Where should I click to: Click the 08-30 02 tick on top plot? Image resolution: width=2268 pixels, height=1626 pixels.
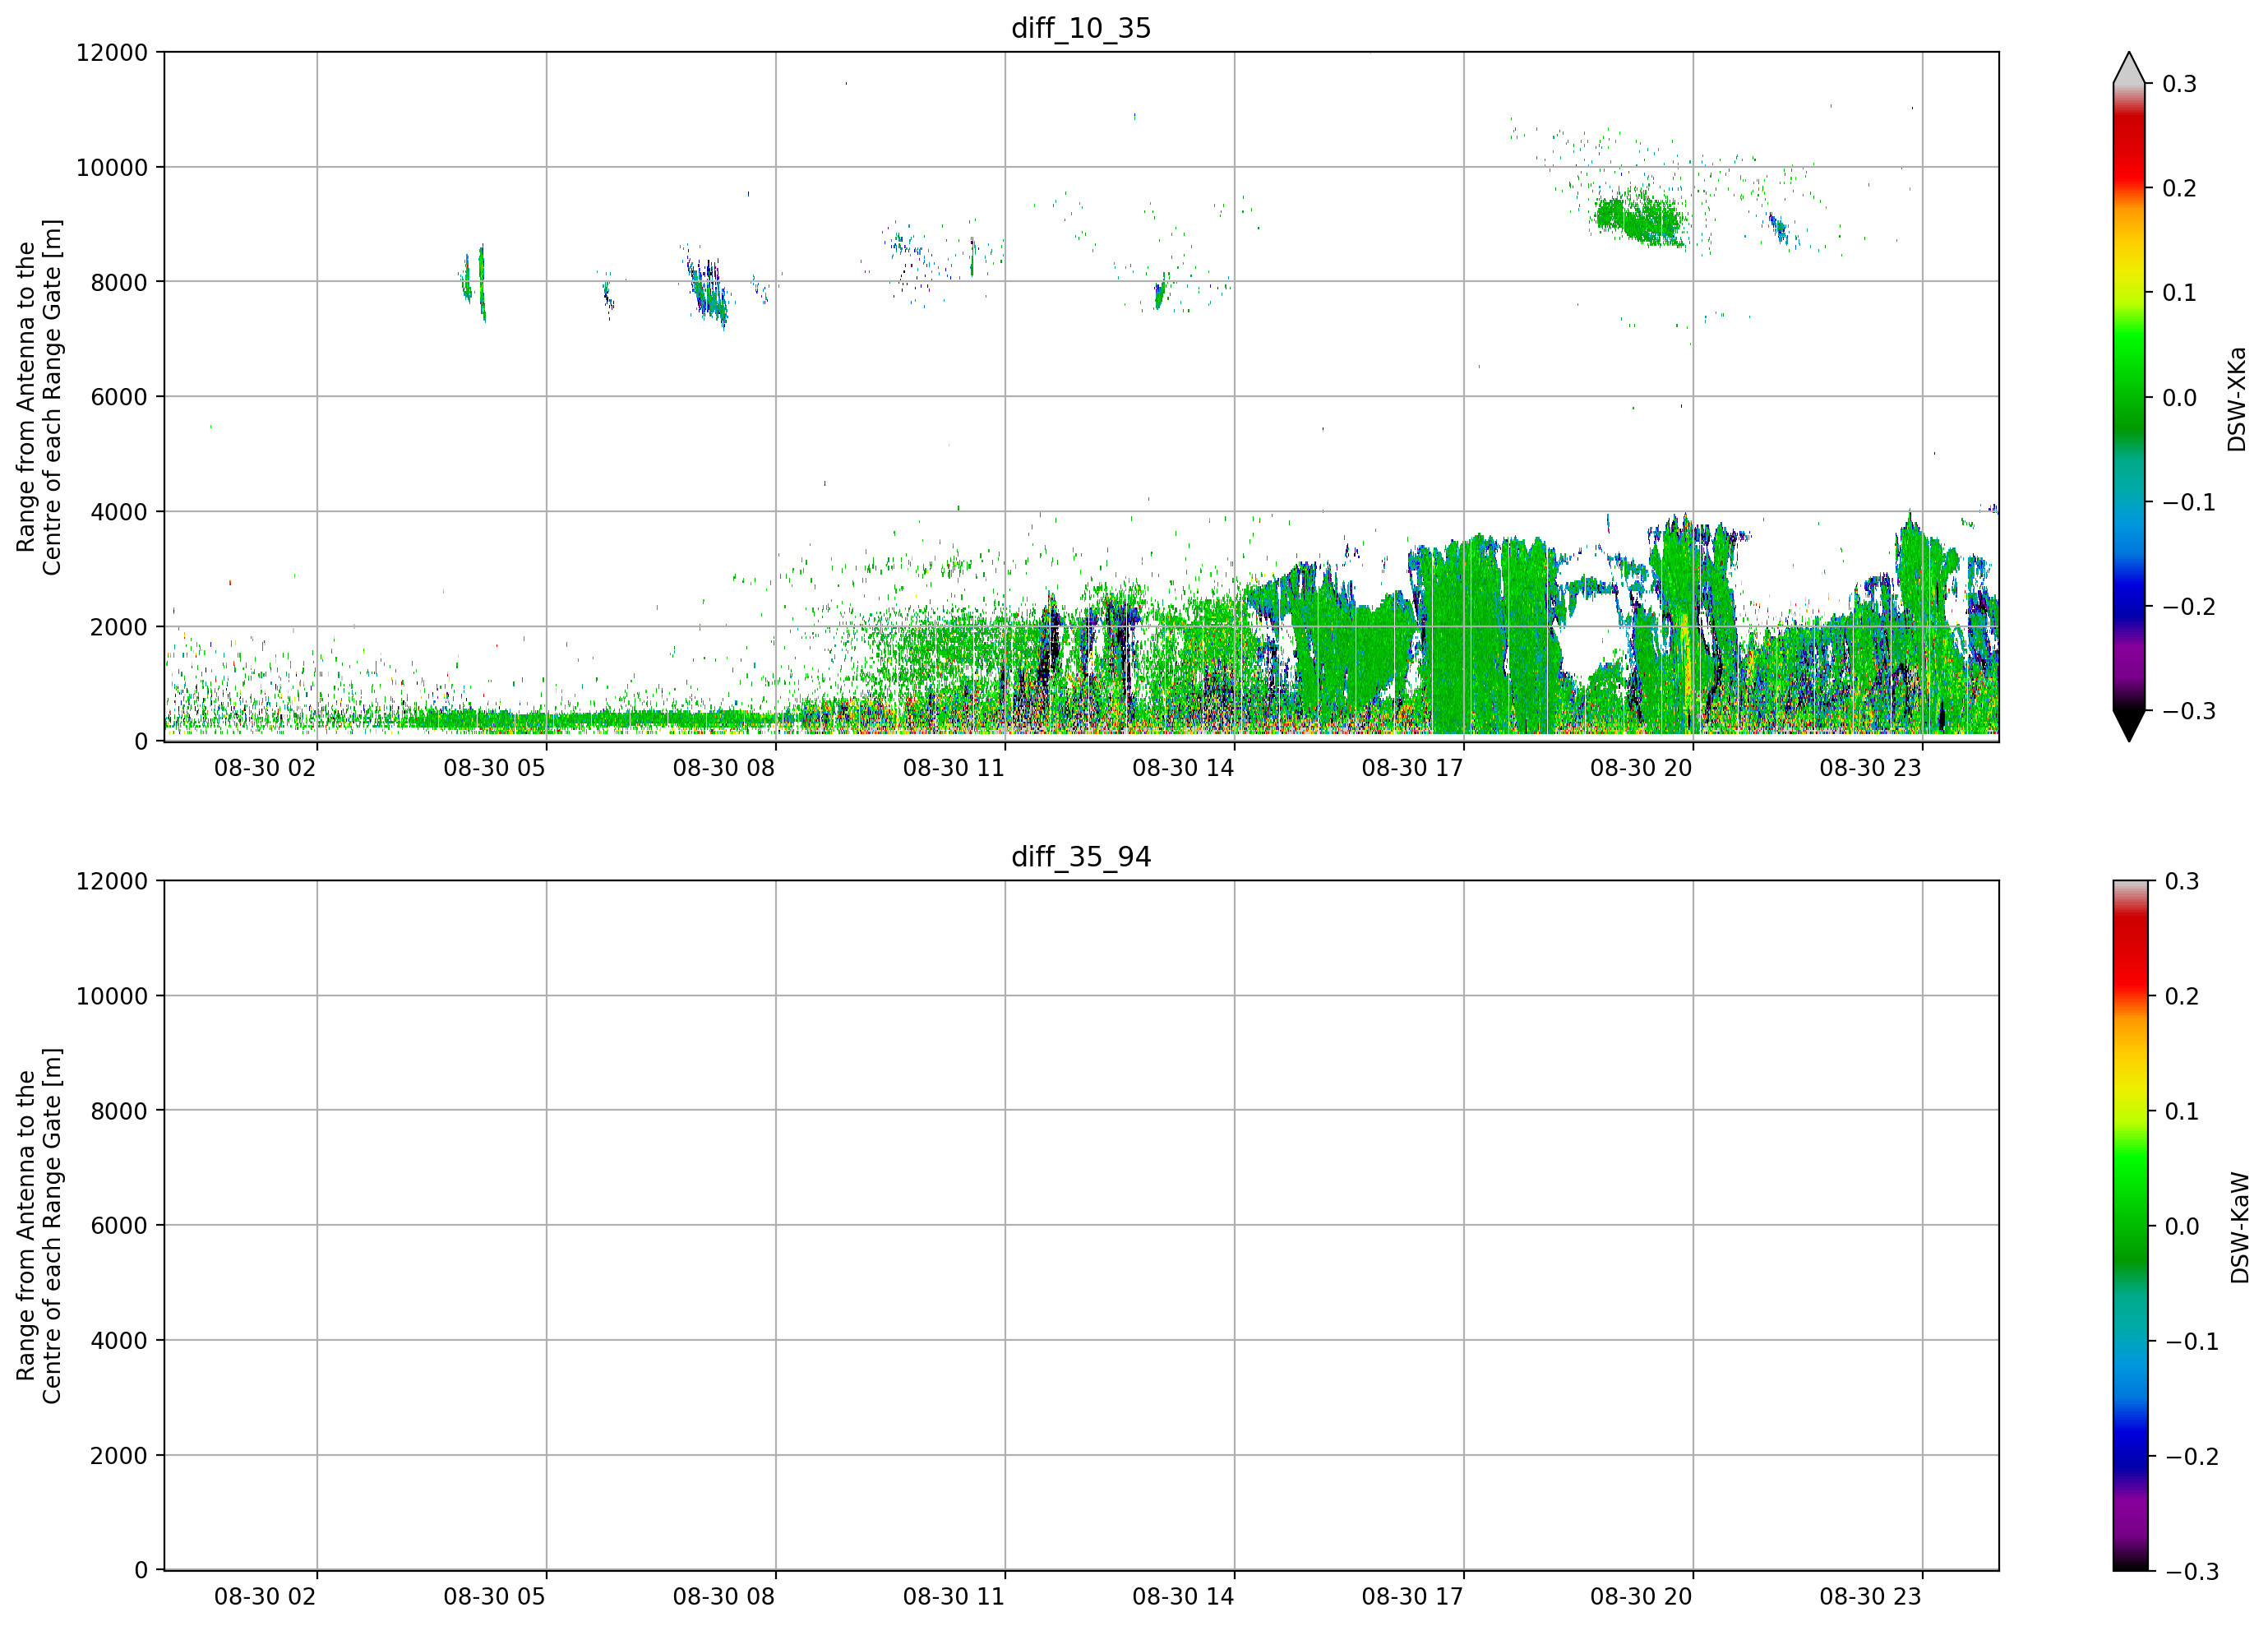click(x=265, y=768)
